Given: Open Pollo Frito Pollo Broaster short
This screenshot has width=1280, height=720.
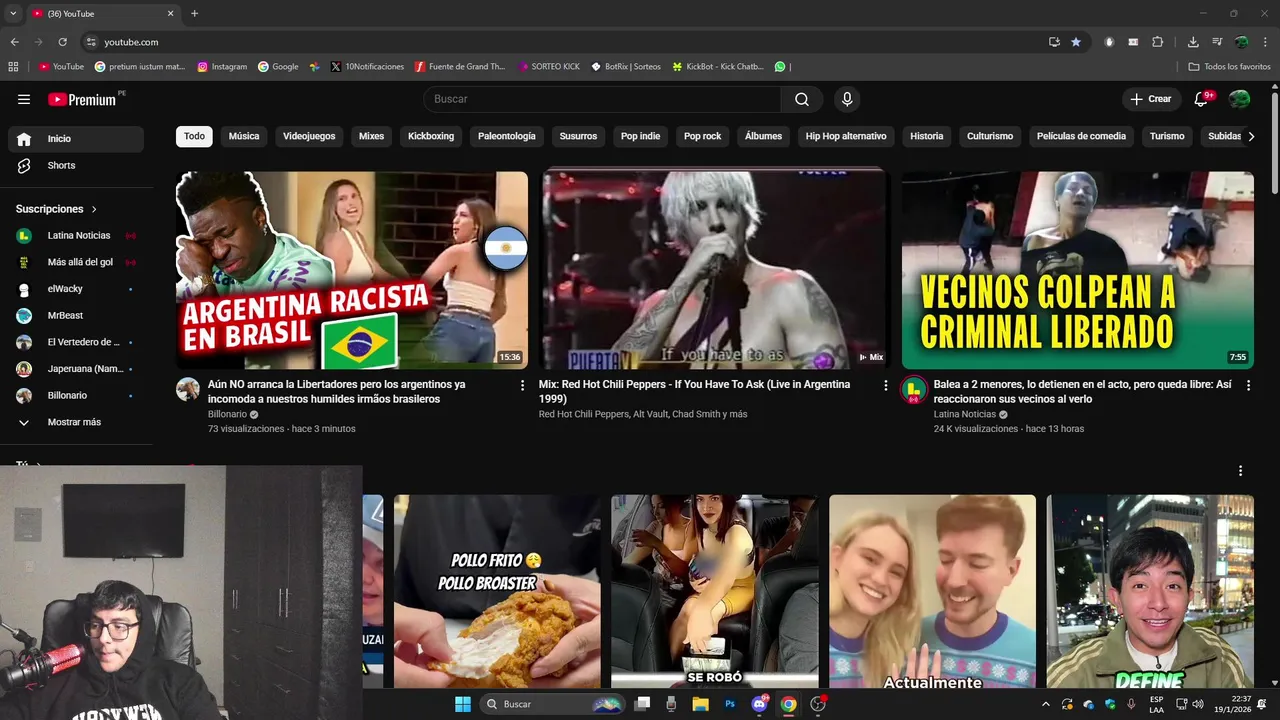Looking at the screenshot, I should click(497, 591).
